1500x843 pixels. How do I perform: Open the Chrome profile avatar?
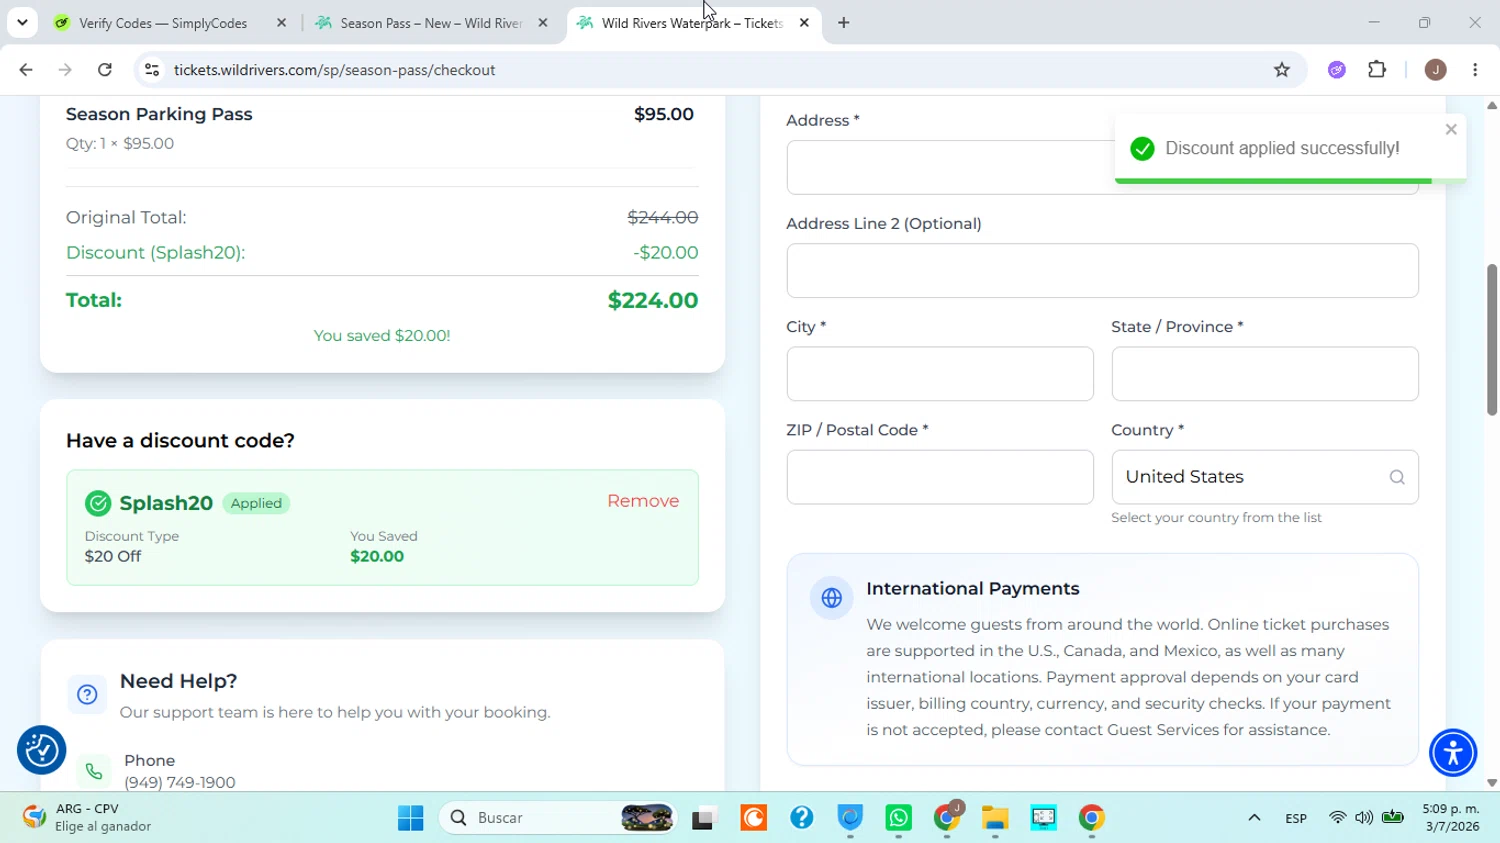tap(1435, 70)
